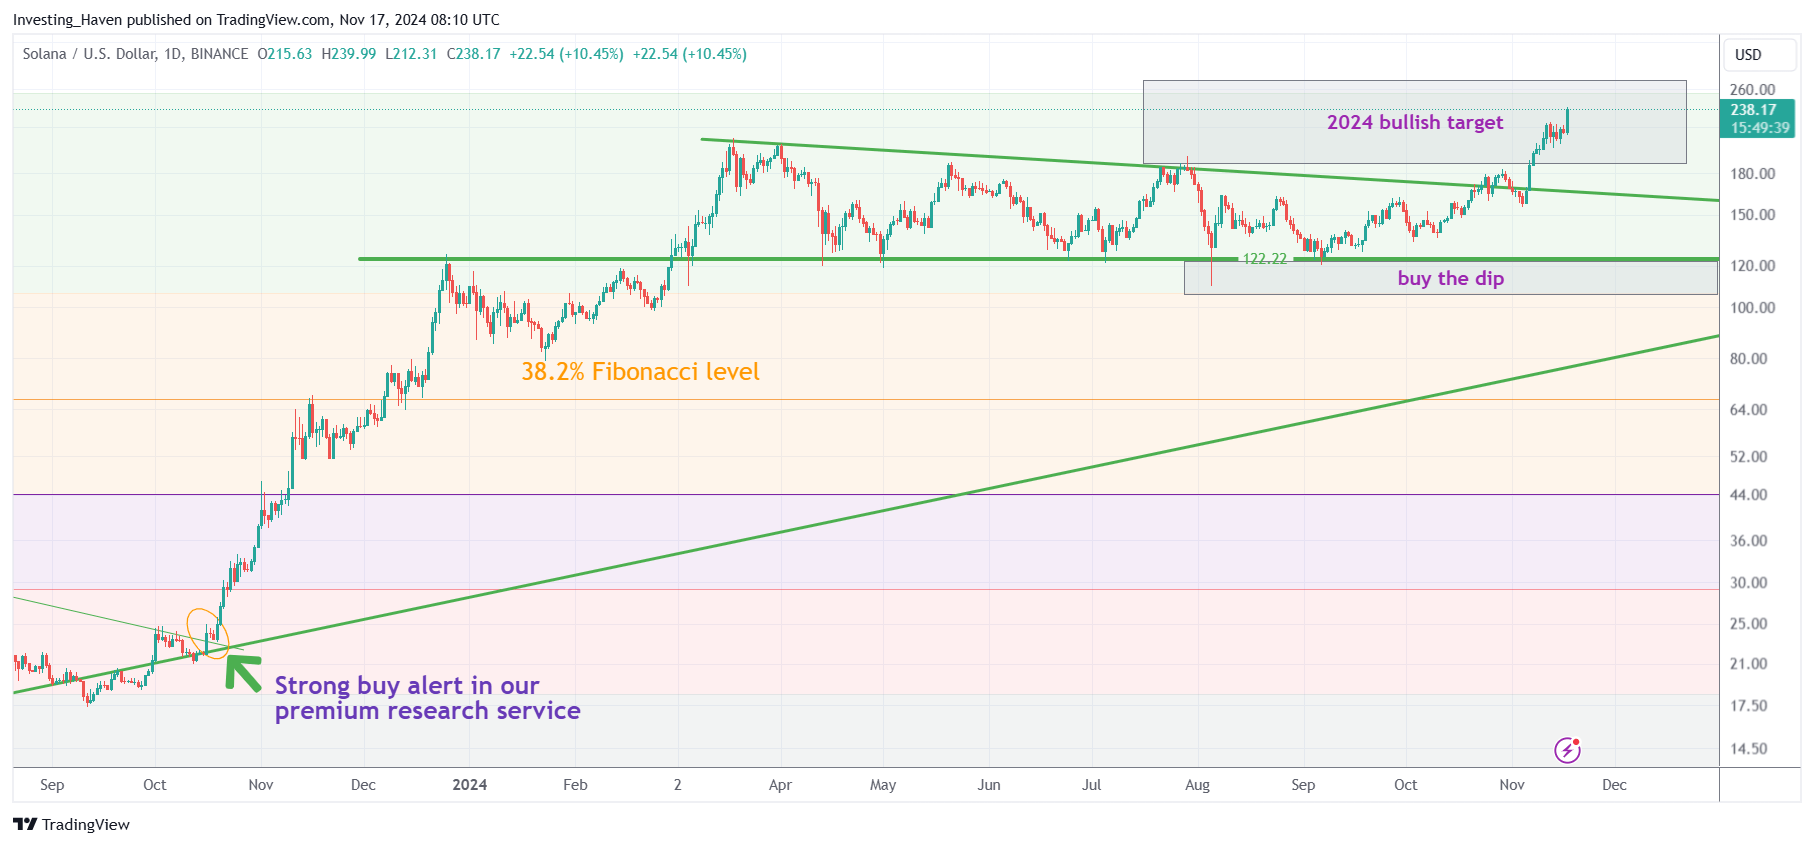Click the 122.22 level label
The image size is (1814, 846).
coord(1264,259)
